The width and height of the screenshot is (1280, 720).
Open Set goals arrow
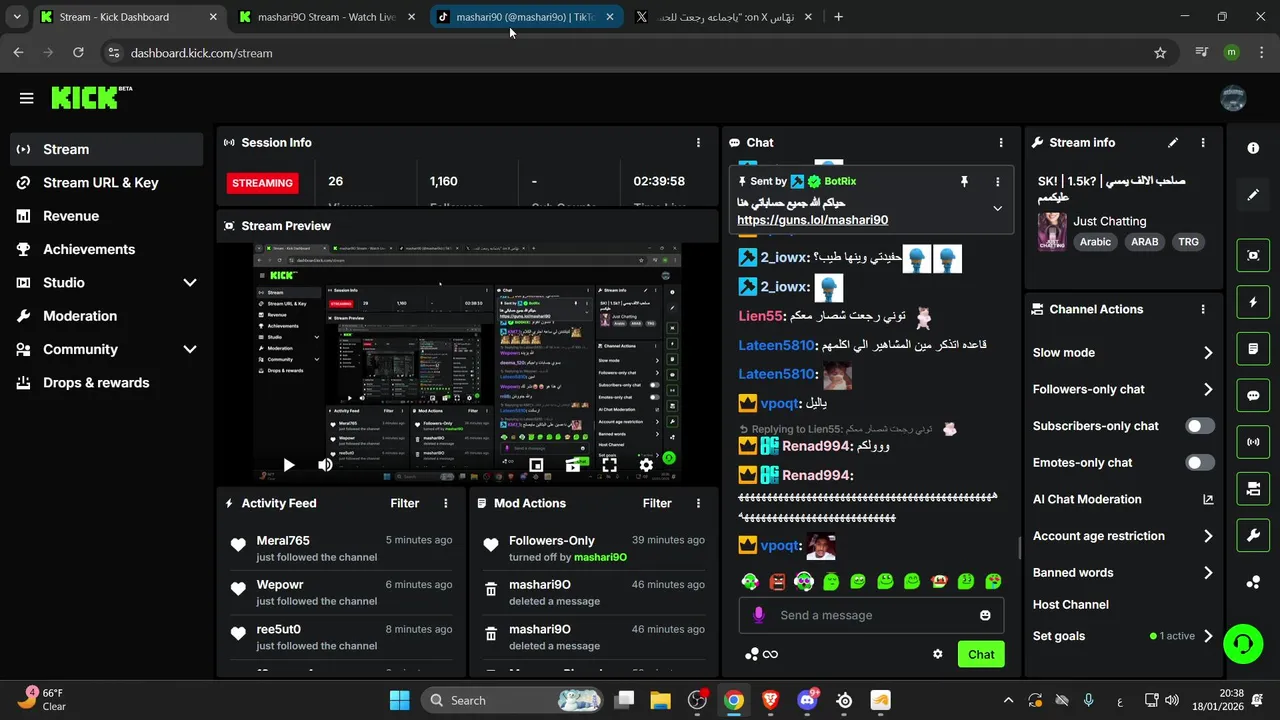coord(1208,636)
